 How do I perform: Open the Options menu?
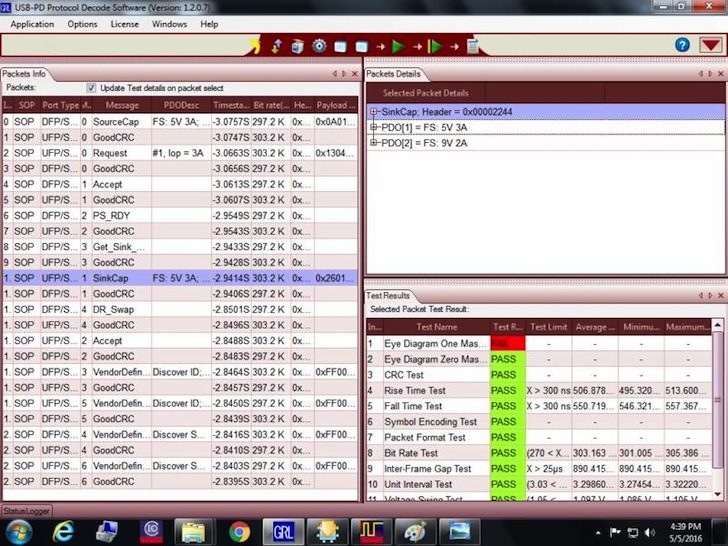click(82, 24)
